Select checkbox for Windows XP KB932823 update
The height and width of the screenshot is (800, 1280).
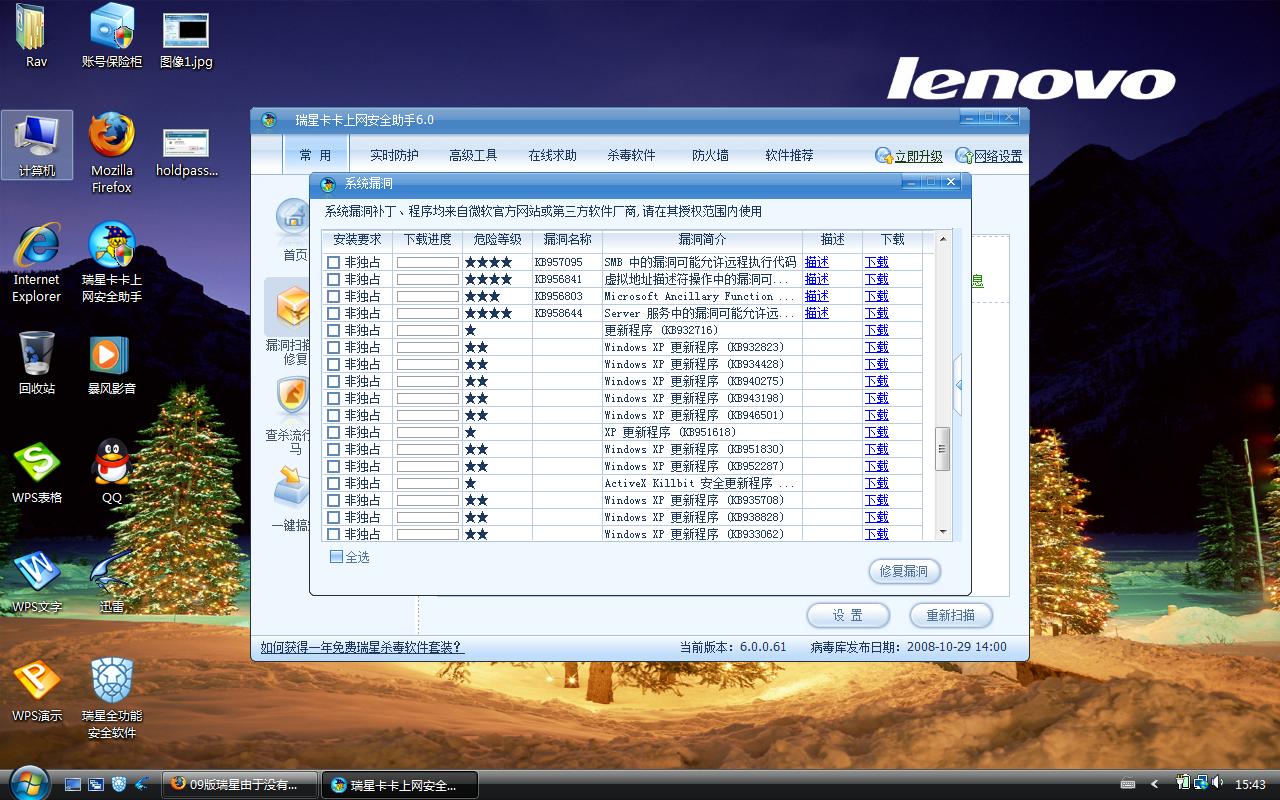(x=334, y=347)
